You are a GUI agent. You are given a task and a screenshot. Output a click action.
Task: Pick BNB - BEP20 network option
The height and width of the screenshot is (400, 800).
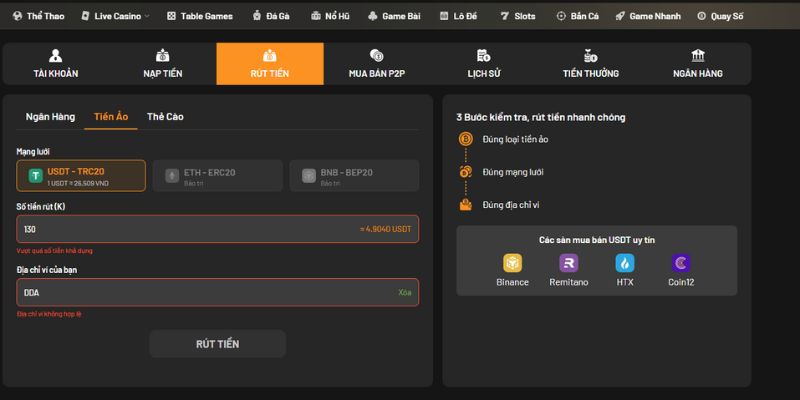click(x=354, y=176)
